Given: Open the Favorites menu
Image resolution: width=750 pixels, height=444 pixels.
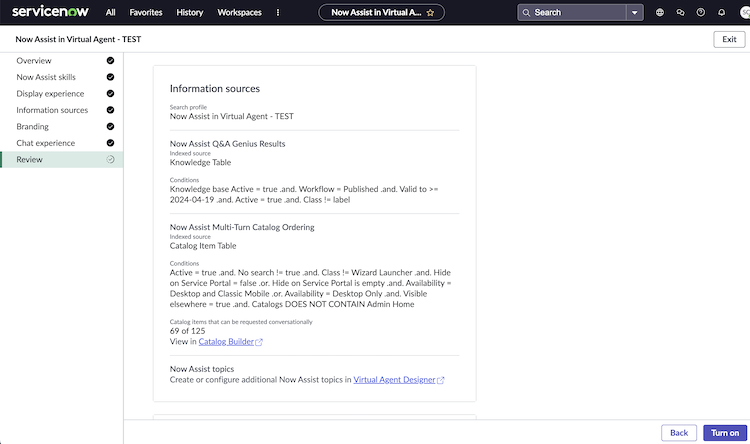Looking at the screenshot, I should pos(146,12).
